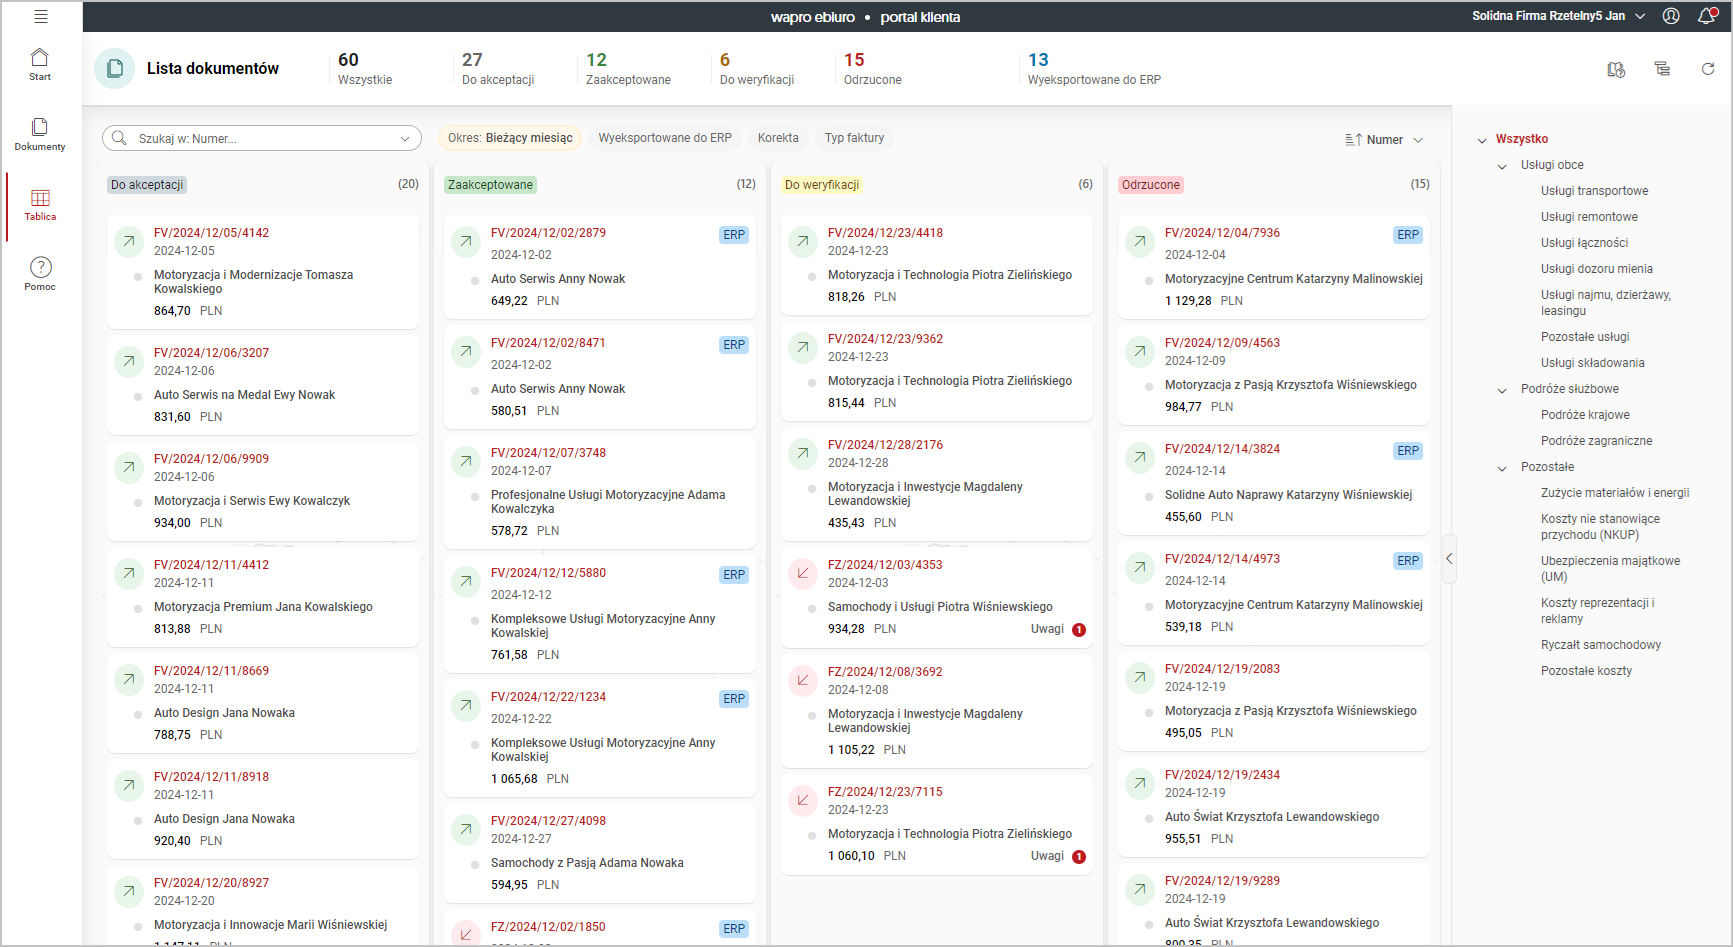Open the company name dropdown in header
1733x947 pixels.
[x=1640, y=16]
